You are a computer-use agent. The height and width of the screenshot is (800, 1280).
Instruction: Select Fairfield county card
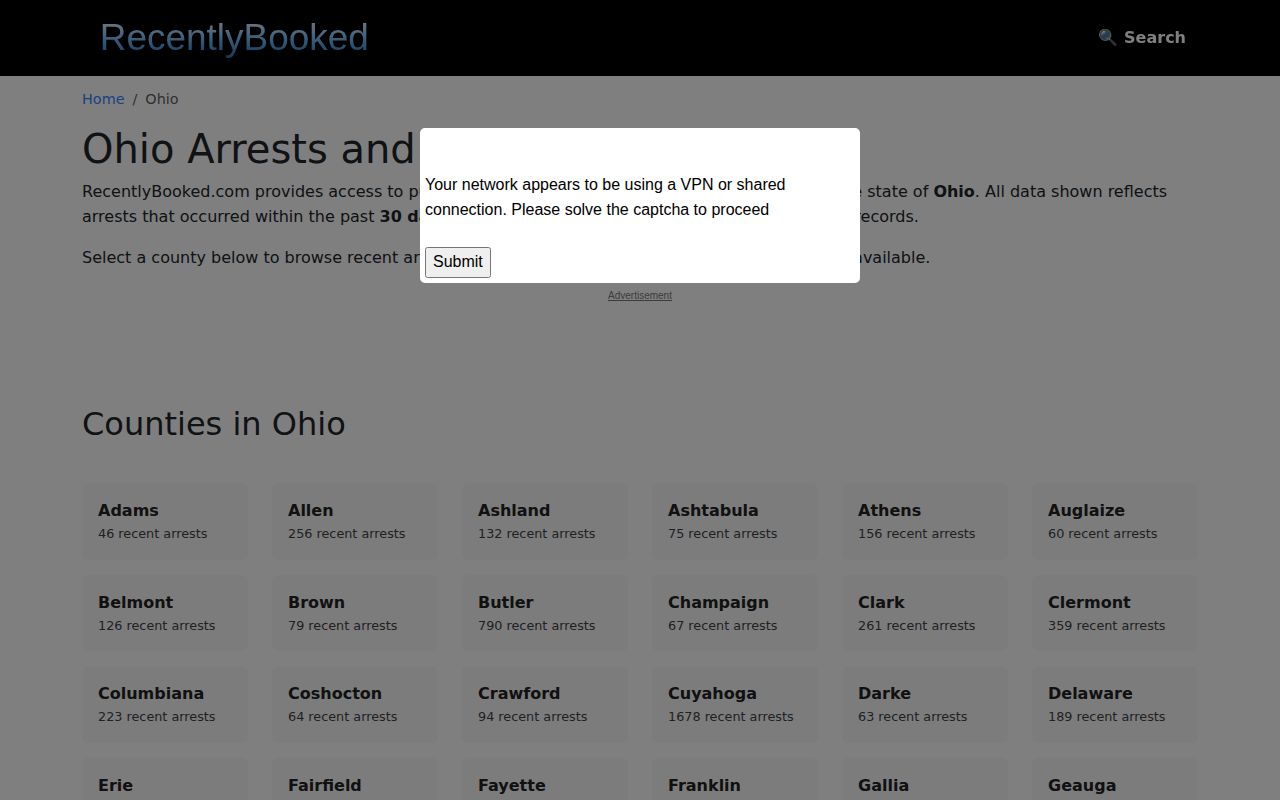(x=355, y=780)
